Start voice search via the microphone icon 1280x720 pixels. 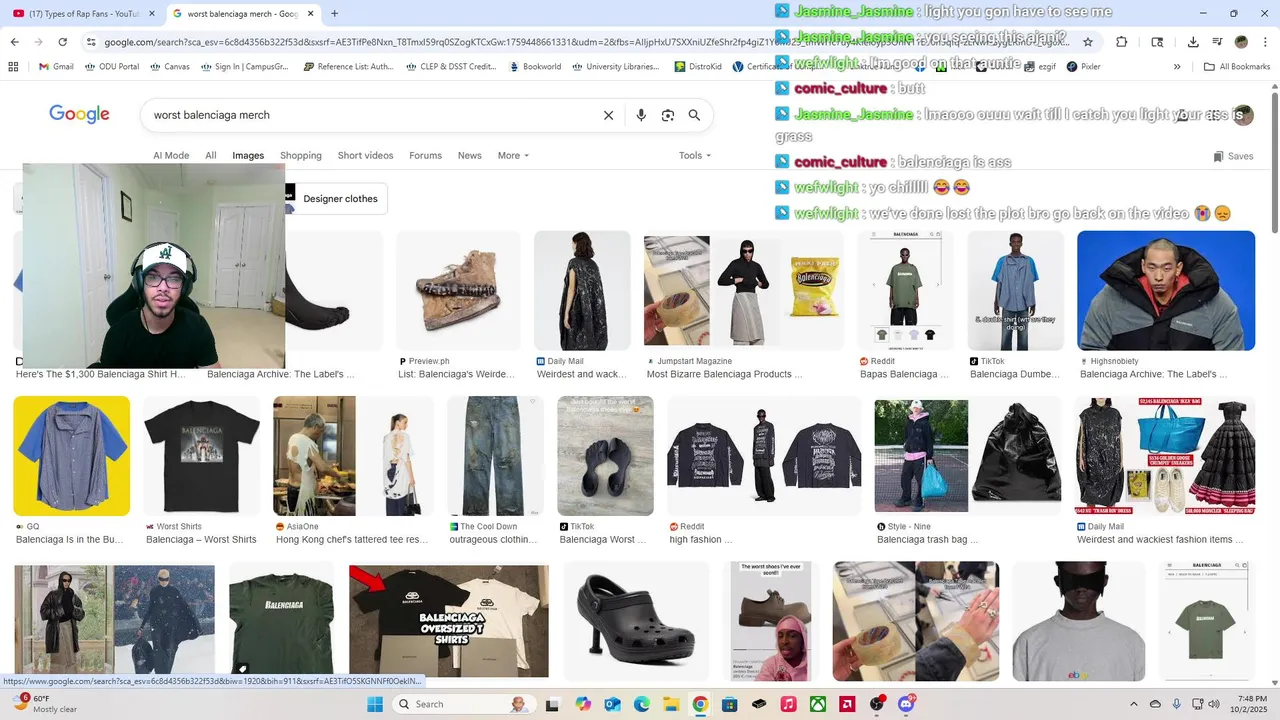click(x=641, y=115)
